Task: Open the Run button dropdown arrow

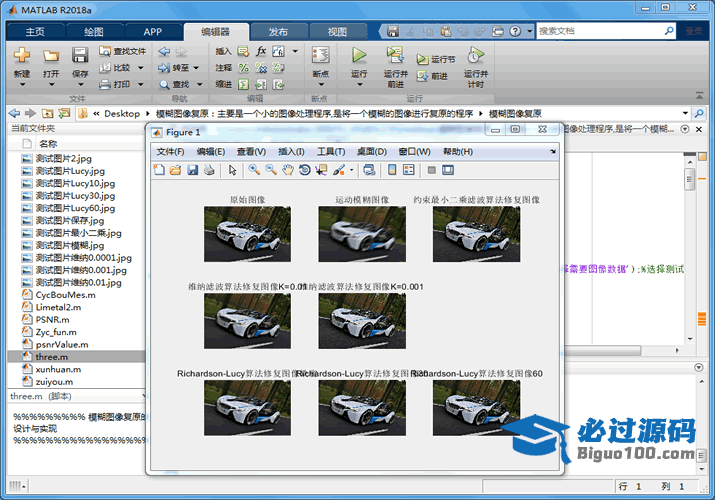Action: [x=359, y=84]
